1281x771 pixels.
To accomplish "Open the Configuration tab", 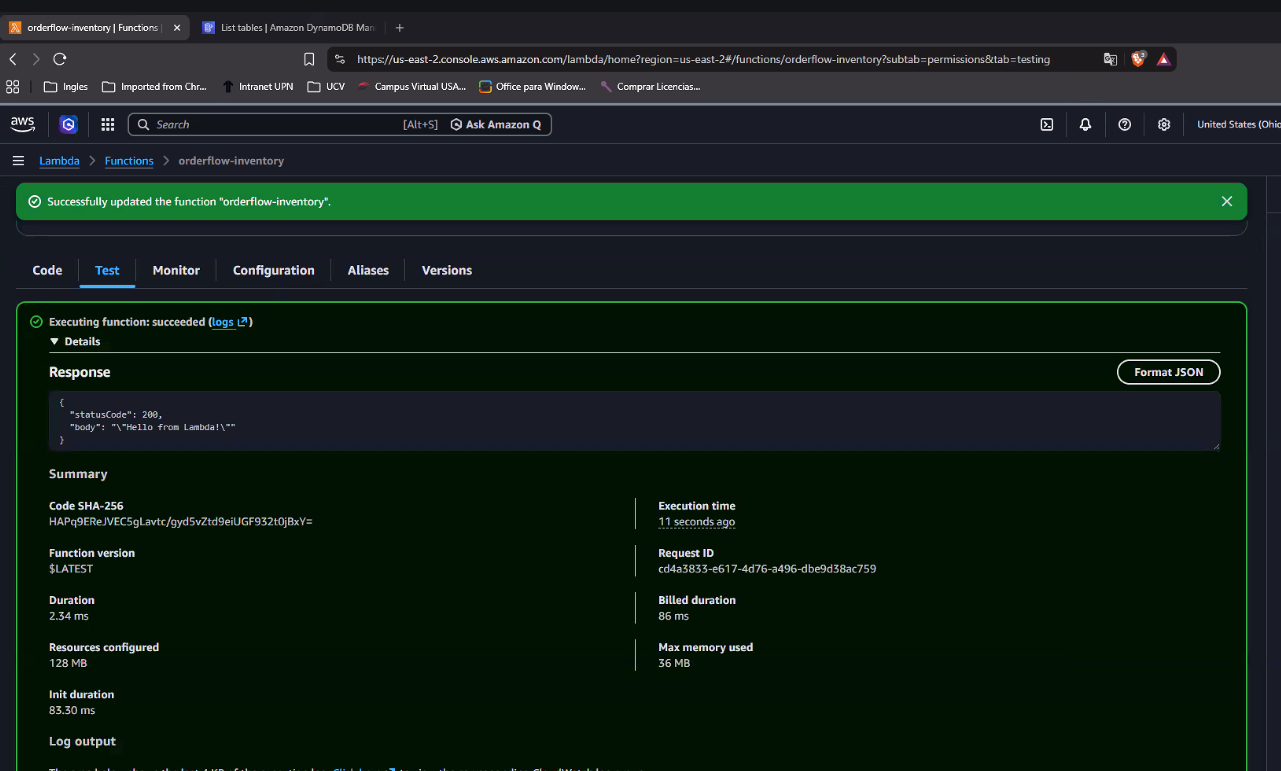I will click(x=274, y=270).
